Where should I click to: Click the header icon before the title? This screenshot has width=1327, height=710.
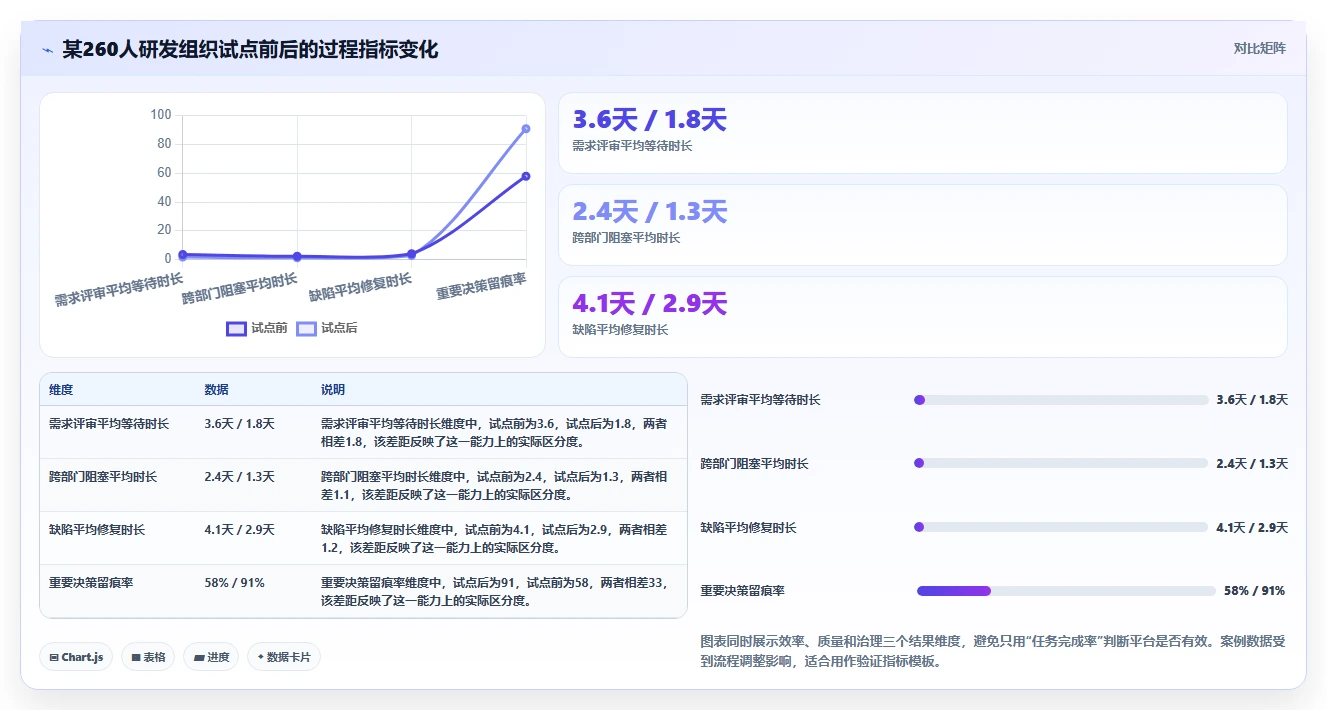click(47, 49)
